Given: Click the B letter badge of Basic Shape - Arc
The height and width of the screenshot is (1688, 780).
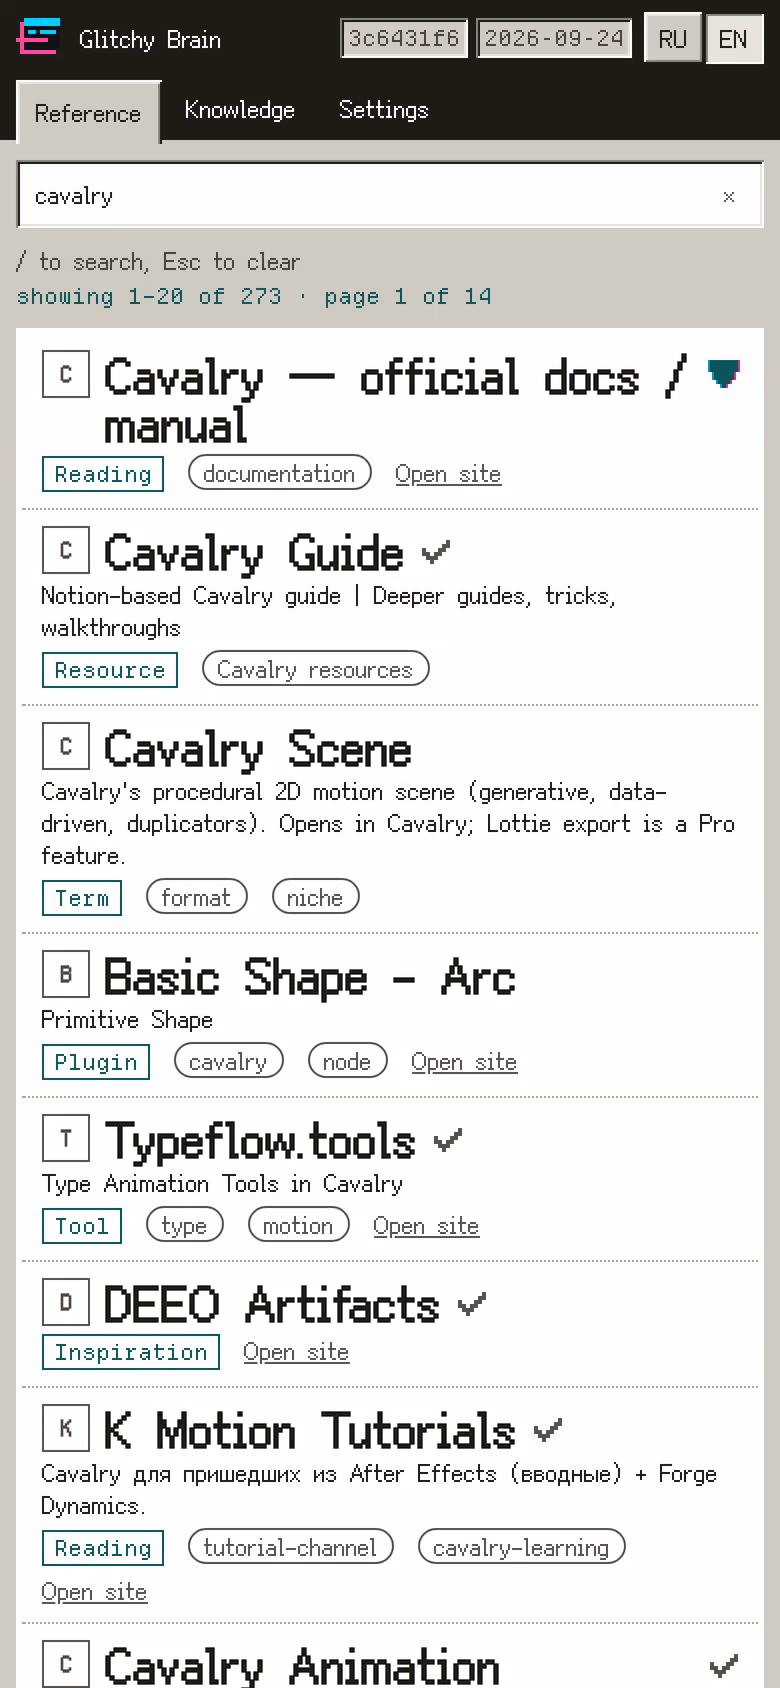Looking at the screenshot, I should 66,974.
